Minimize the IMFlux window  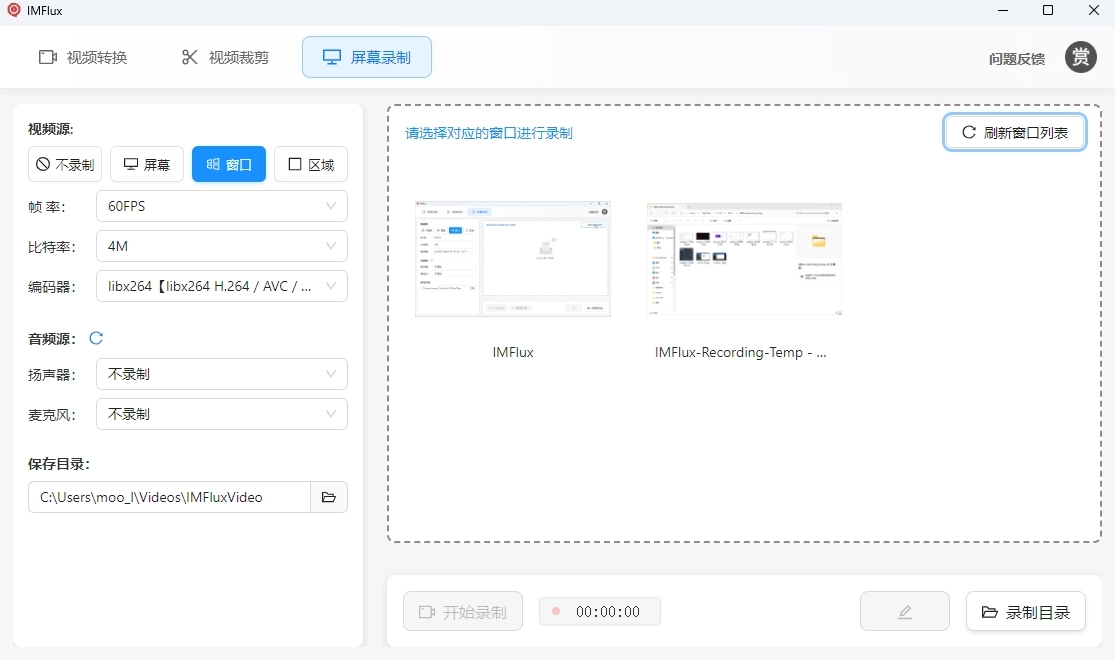pyautogui.click(x=1003, y=11)
